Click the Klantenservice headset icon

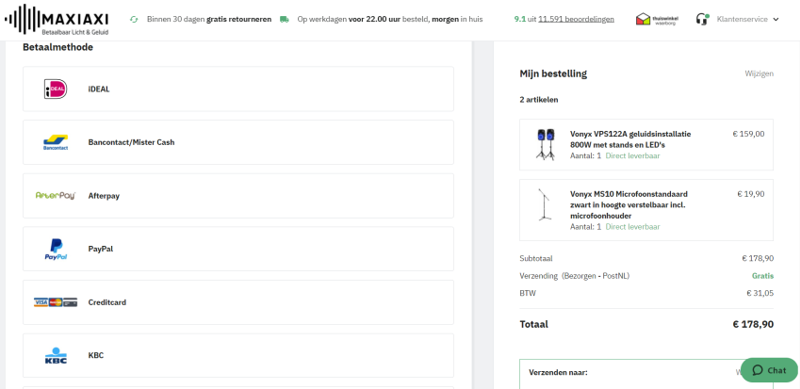tap(703, 19)
